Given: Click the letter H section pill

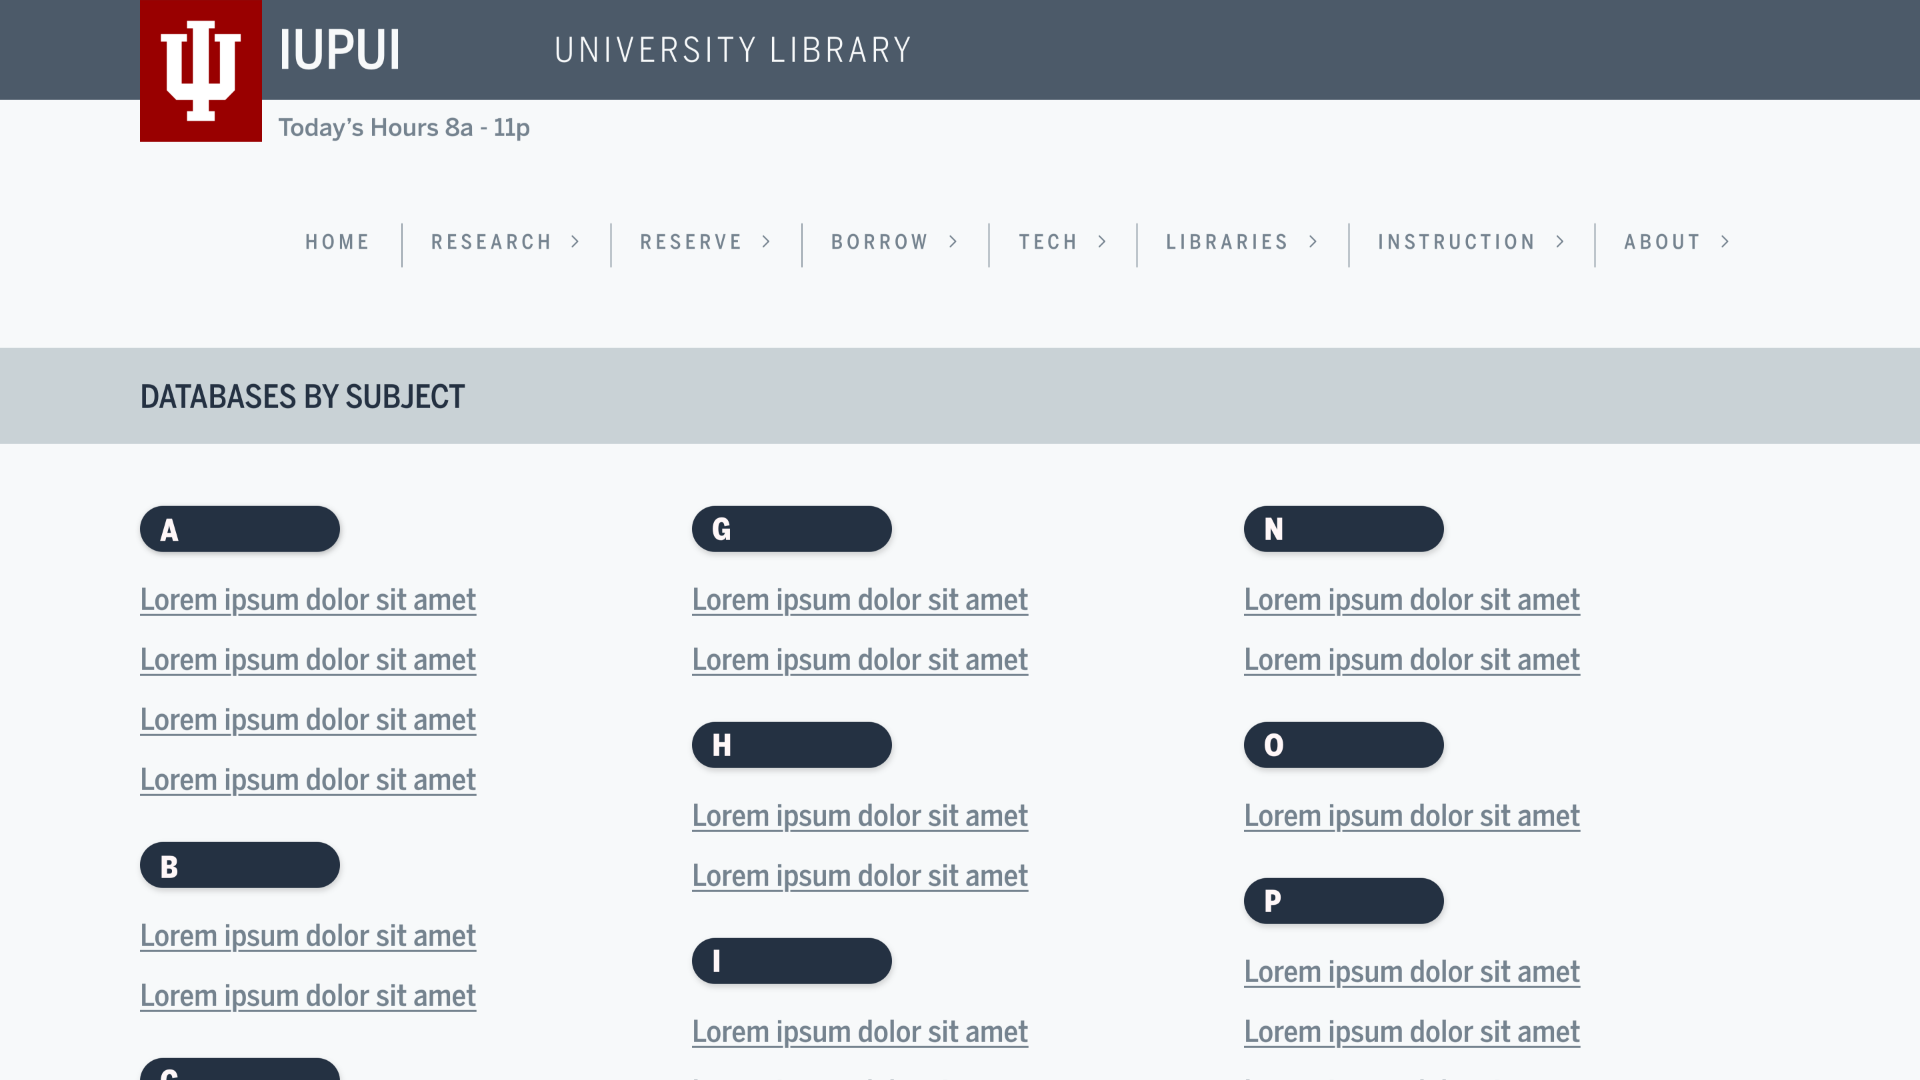Looking at the screenshot, I should 792,745.
